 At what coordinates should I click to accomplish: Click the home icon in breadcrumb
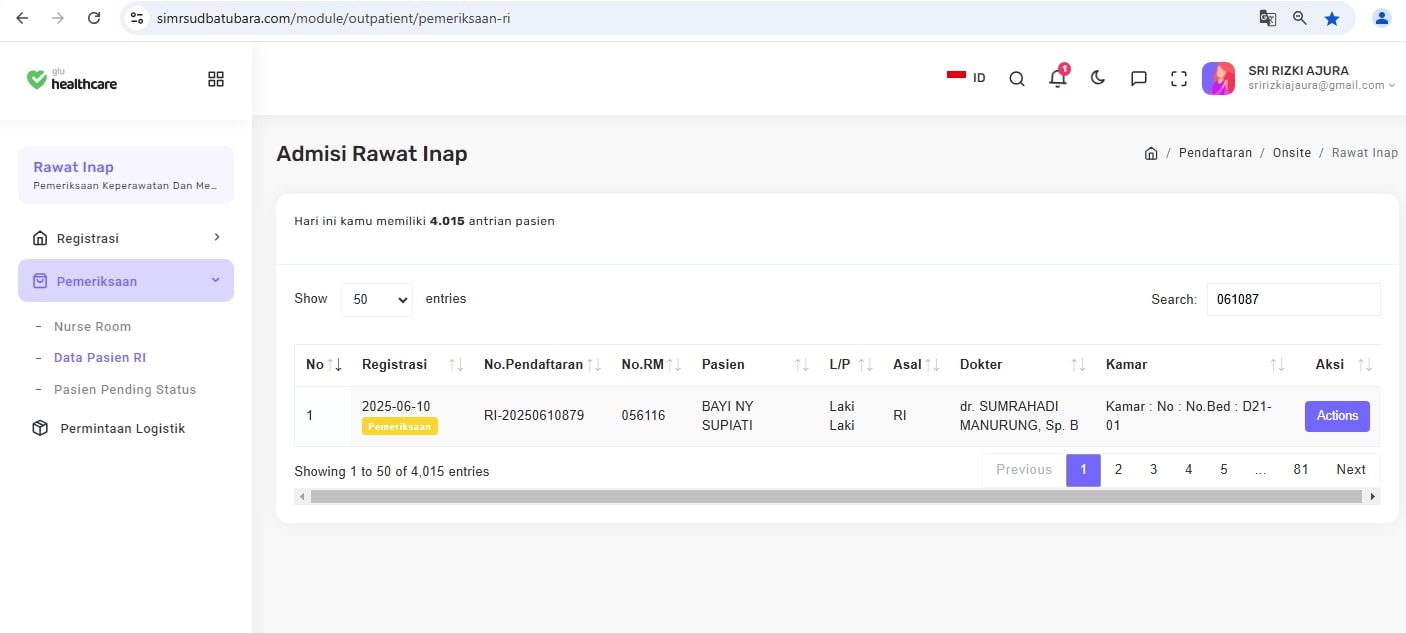1151,153
